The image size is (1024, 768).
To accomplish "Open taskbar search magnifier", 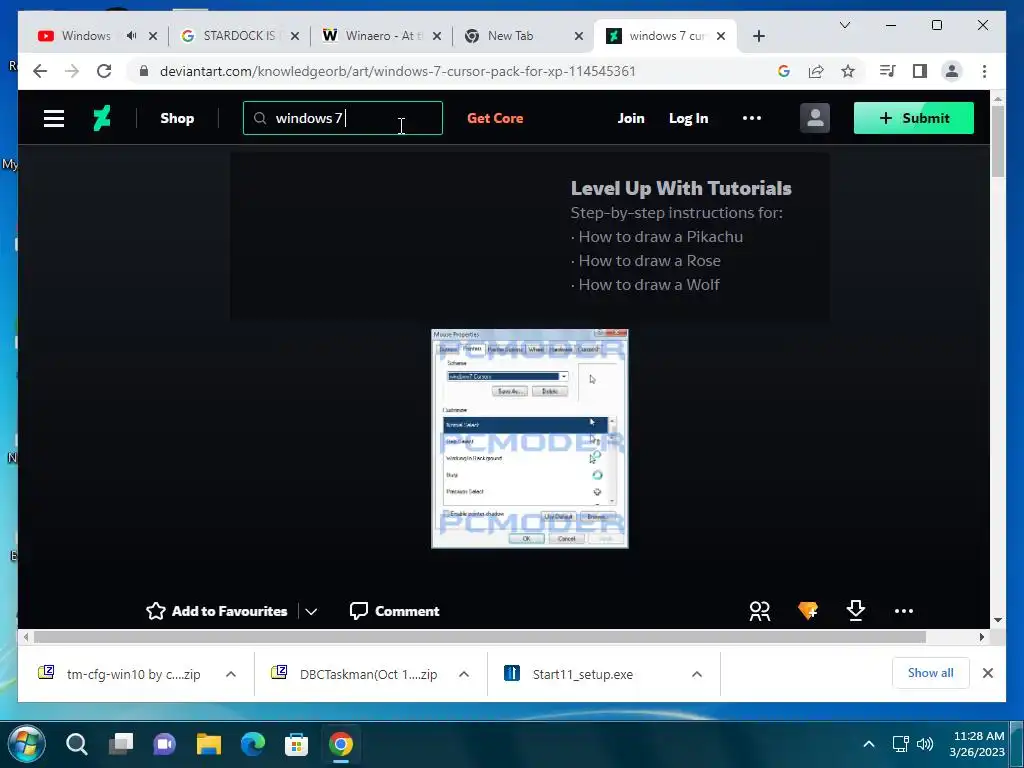I will 76,744.
